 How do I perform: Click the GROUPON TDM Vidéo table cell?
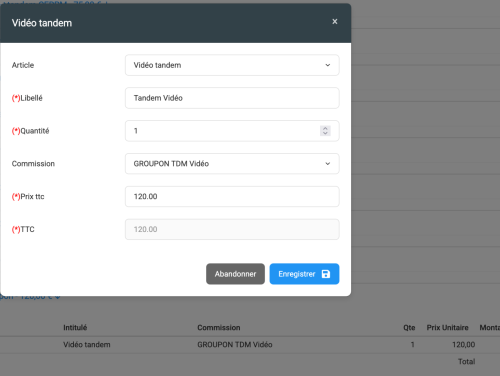(x=235, y=345)
